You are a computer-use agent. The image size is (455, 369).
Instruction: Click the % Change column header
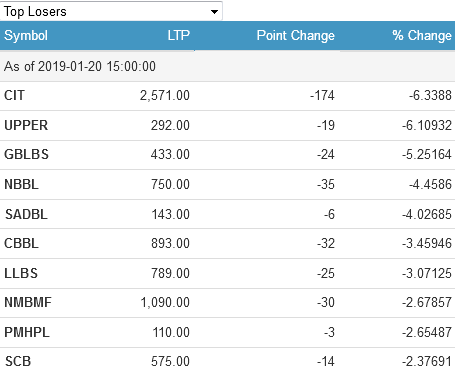422,35
